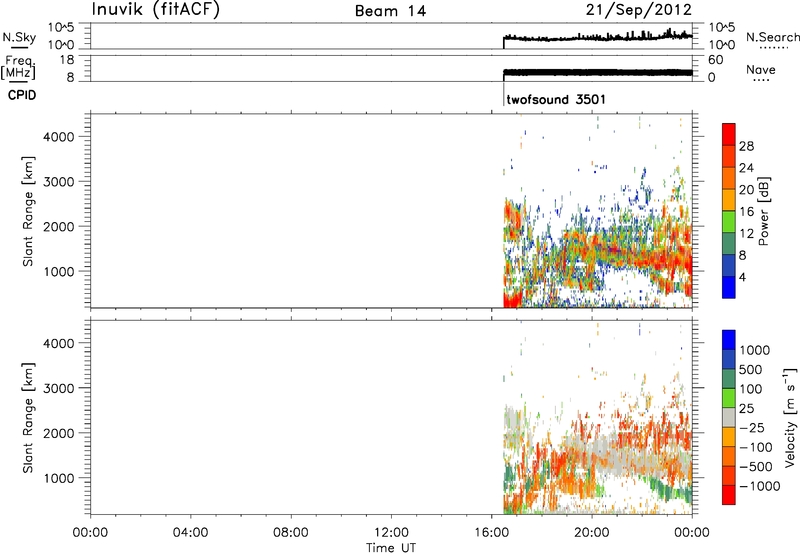
Task: Click the '60' Nave axis tick label
Action: 715,60
